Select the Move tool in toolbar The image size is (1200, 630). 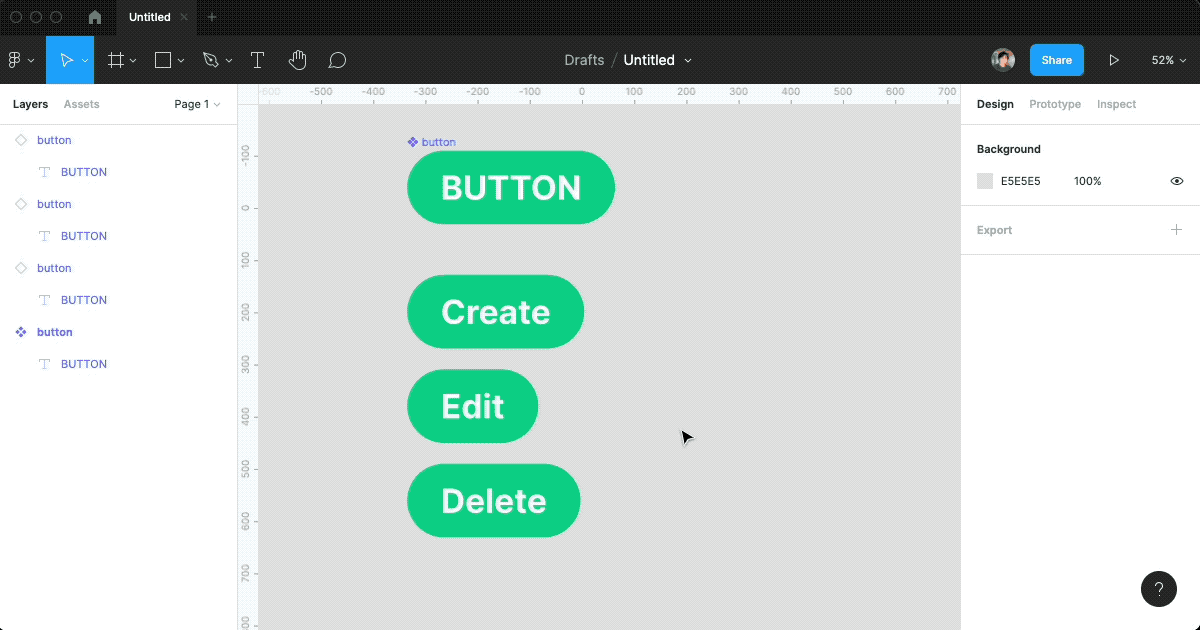tap(66, 60)
